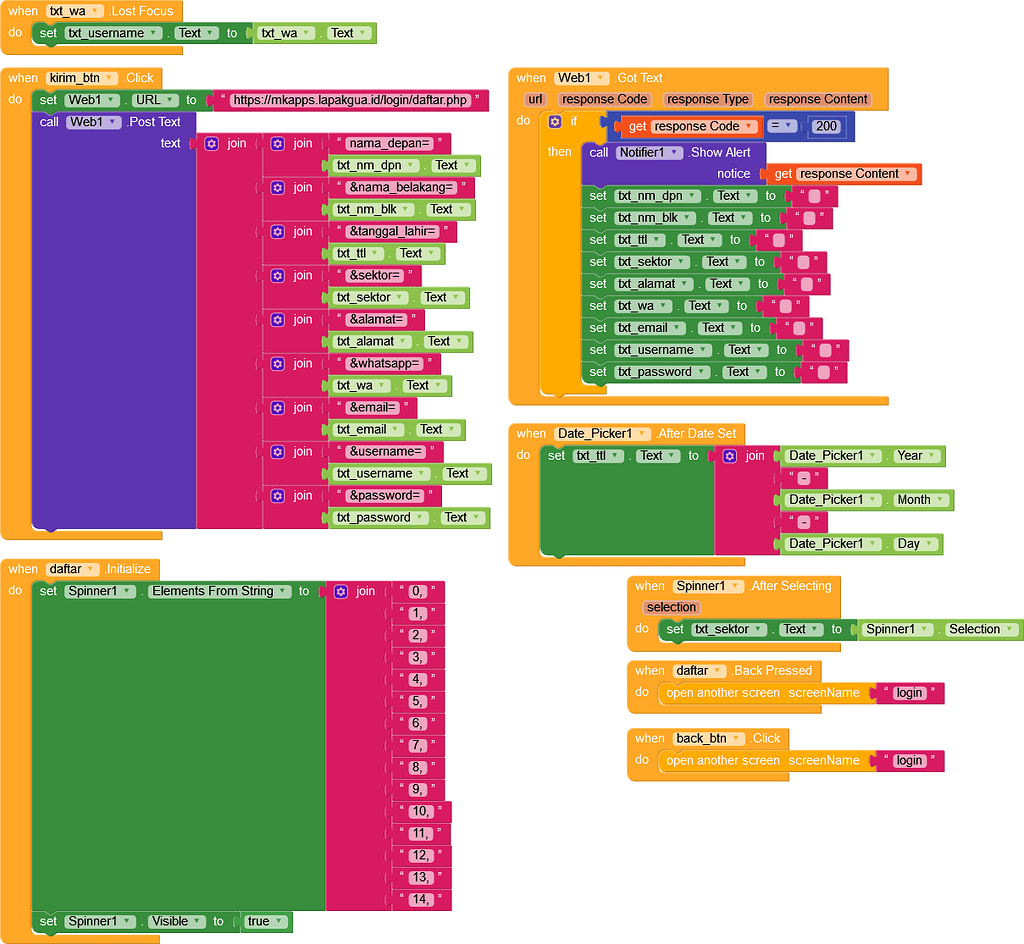Click login text in Back Pressed block

[909, 693]
